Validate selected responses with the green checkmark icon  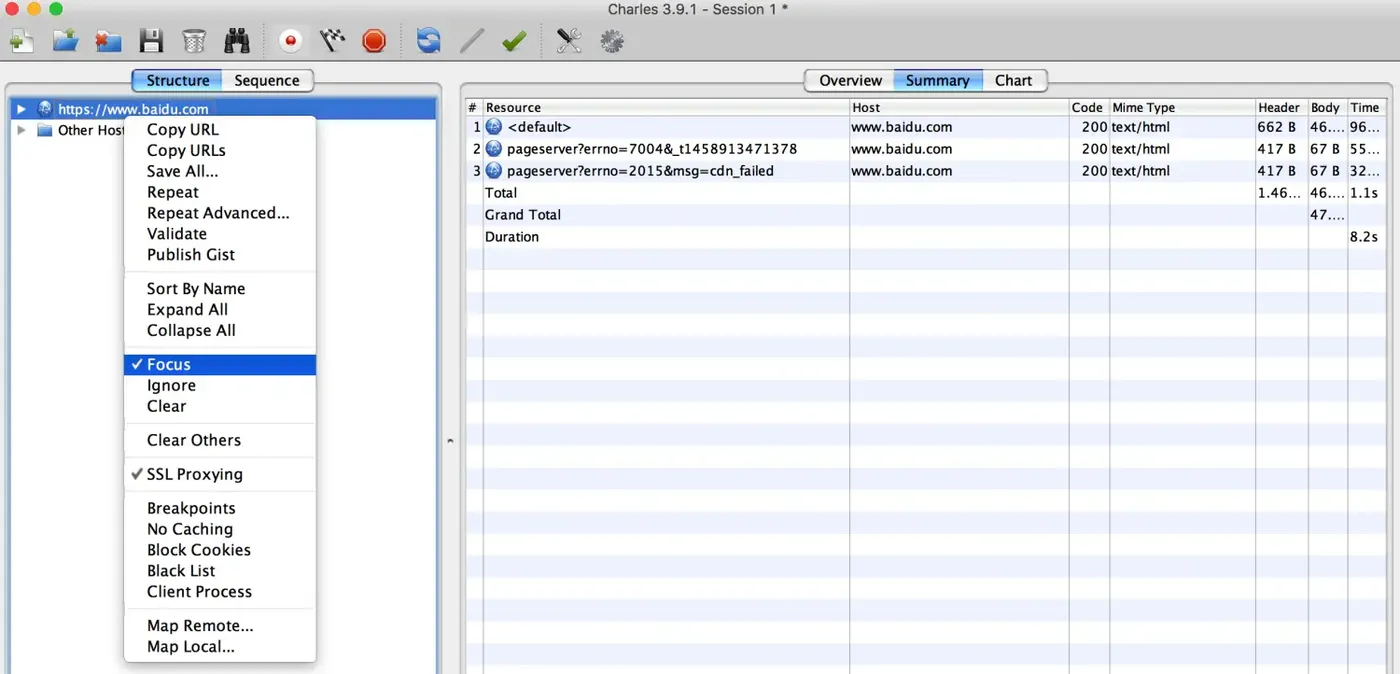pos(514,41)
